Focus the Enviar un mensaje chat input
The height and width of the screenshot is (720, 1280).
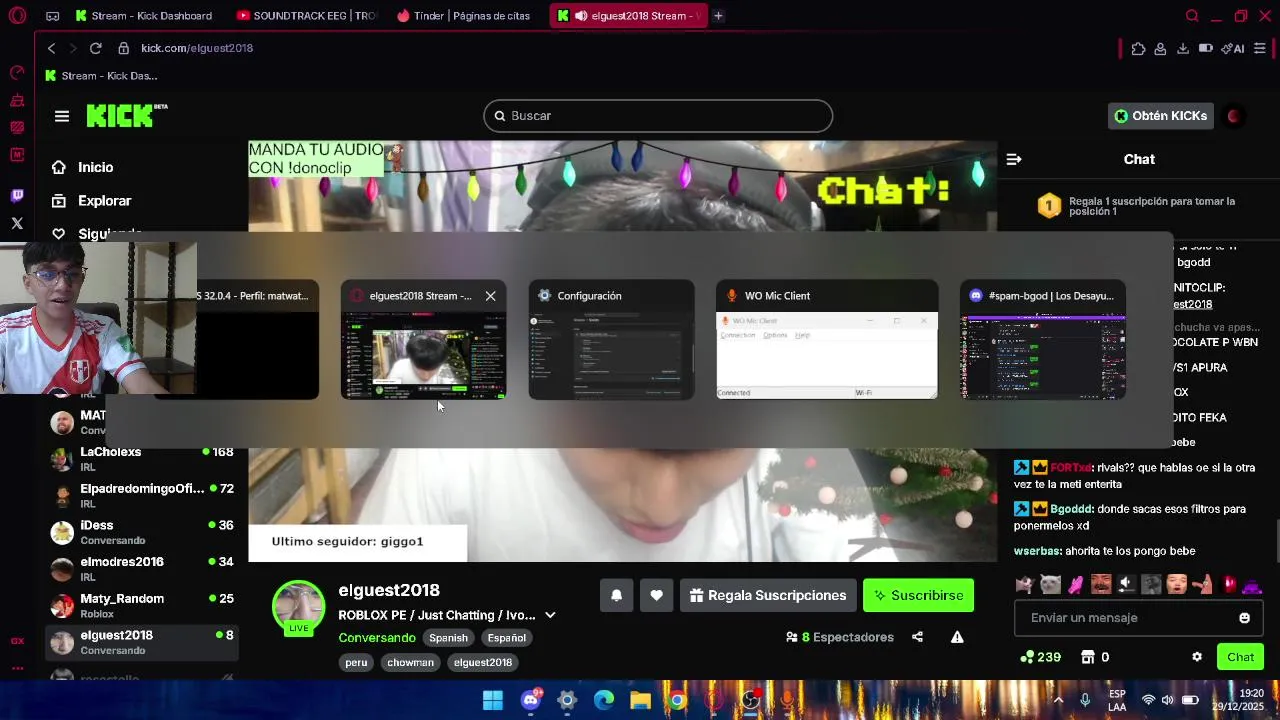1125,618
